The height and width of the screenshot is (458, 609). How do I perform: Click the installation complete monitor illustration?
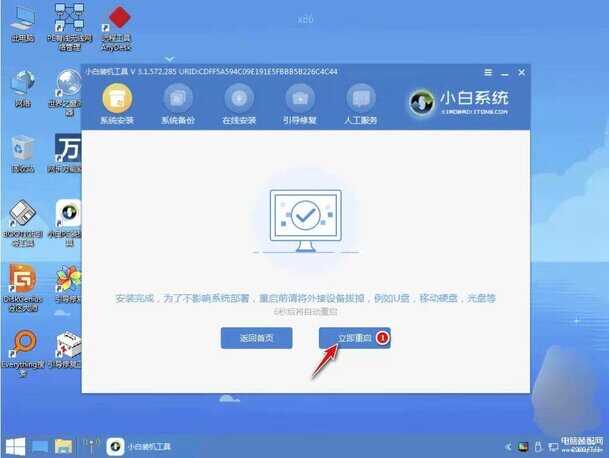(x=306, y=221)
